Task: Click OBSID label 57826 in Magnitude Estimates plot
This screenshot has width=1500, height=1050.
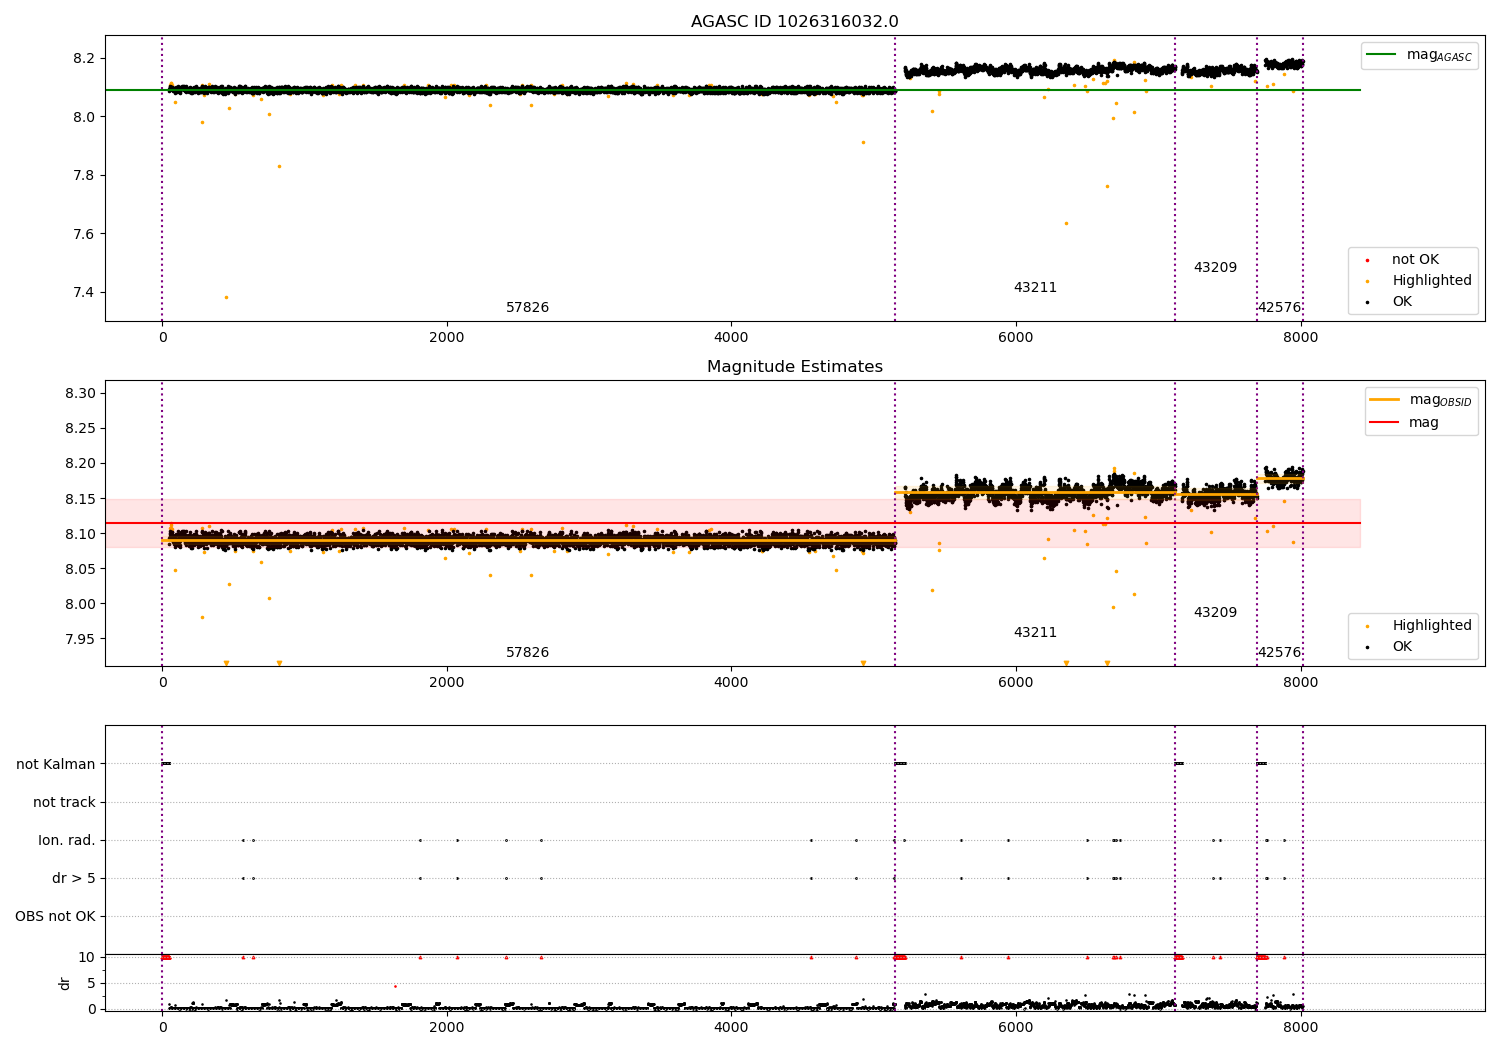Action: [x=527, y=653]
